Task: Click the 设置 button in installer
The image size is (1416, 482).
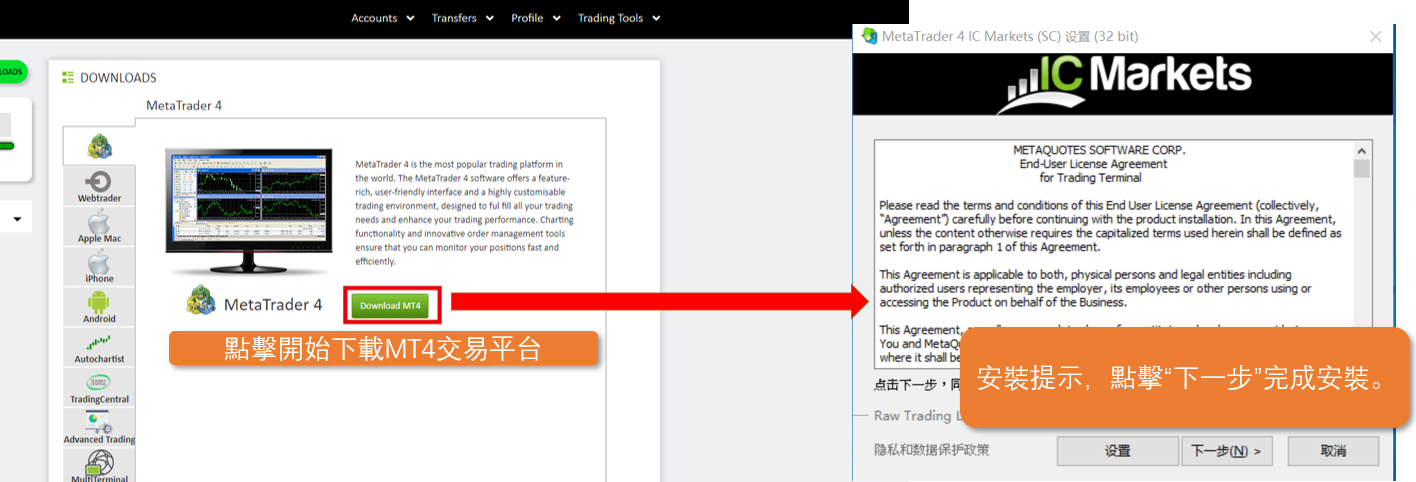Action: [1117, 451]
